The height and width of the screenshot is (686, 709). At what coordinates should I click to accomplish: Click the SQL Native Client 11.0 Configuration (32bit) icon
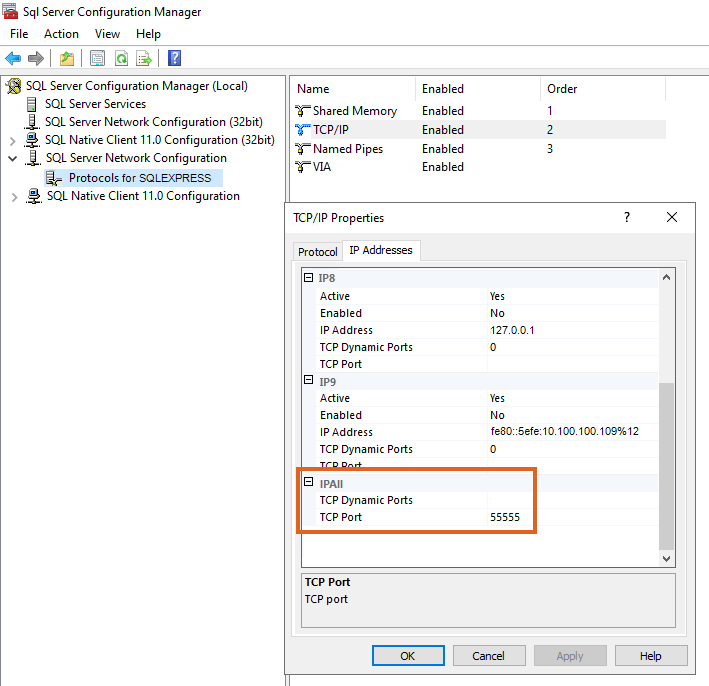point(32,140)
